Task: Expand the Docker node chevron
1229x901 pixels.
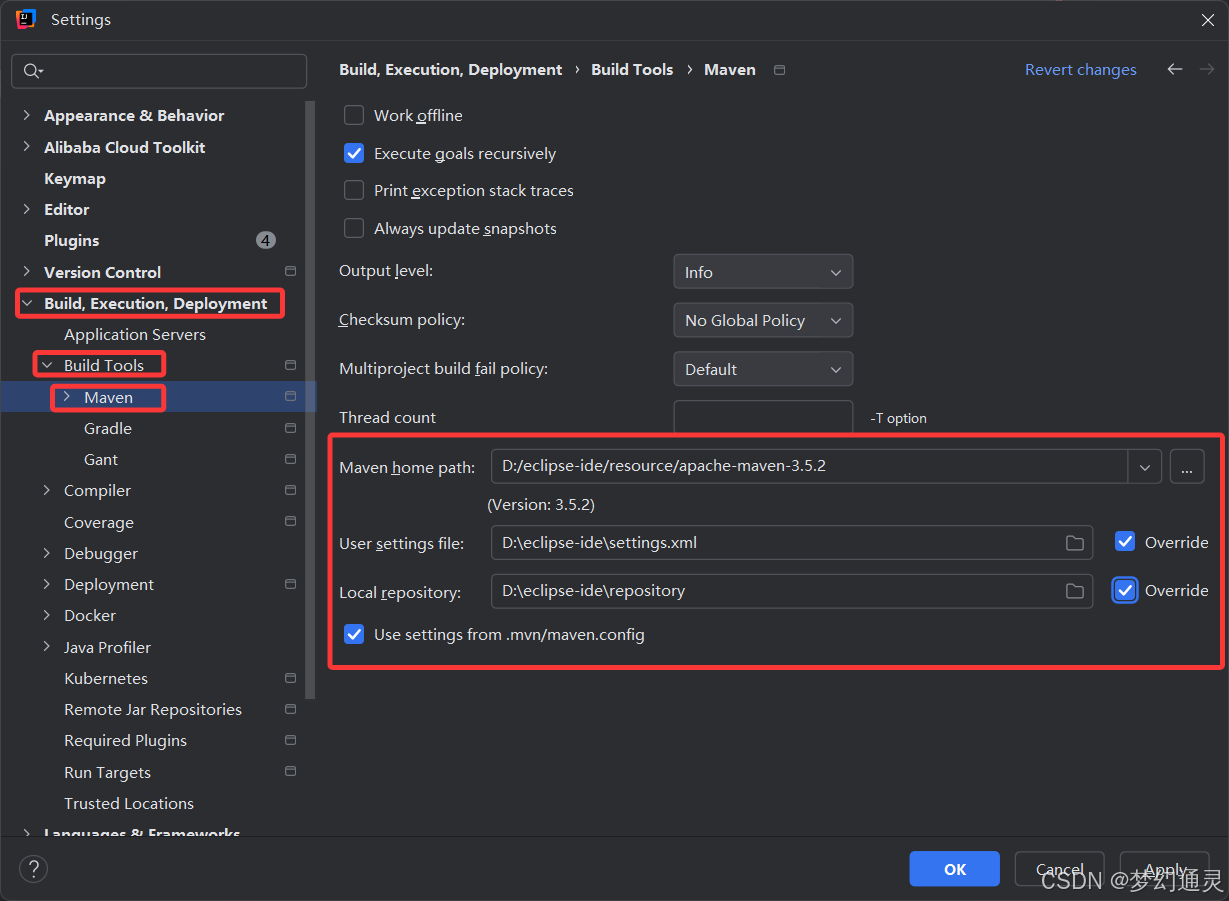Action: tap(47, 615)
